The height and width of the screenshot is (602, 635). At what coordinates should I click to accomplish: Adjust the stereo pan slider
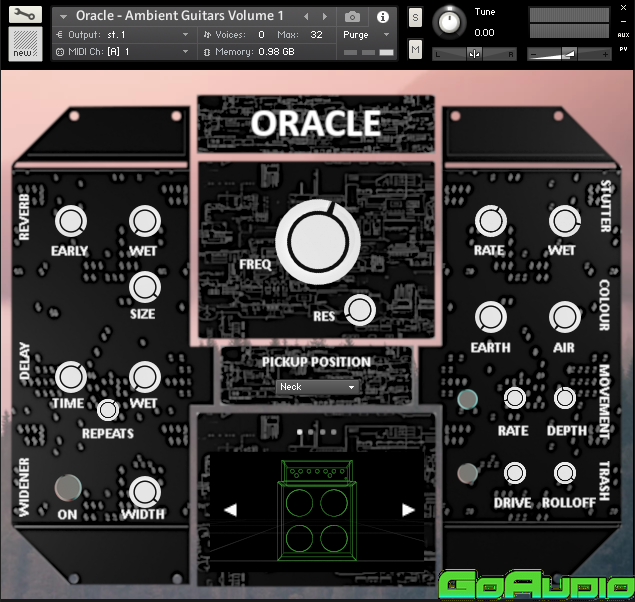[474, 54]
